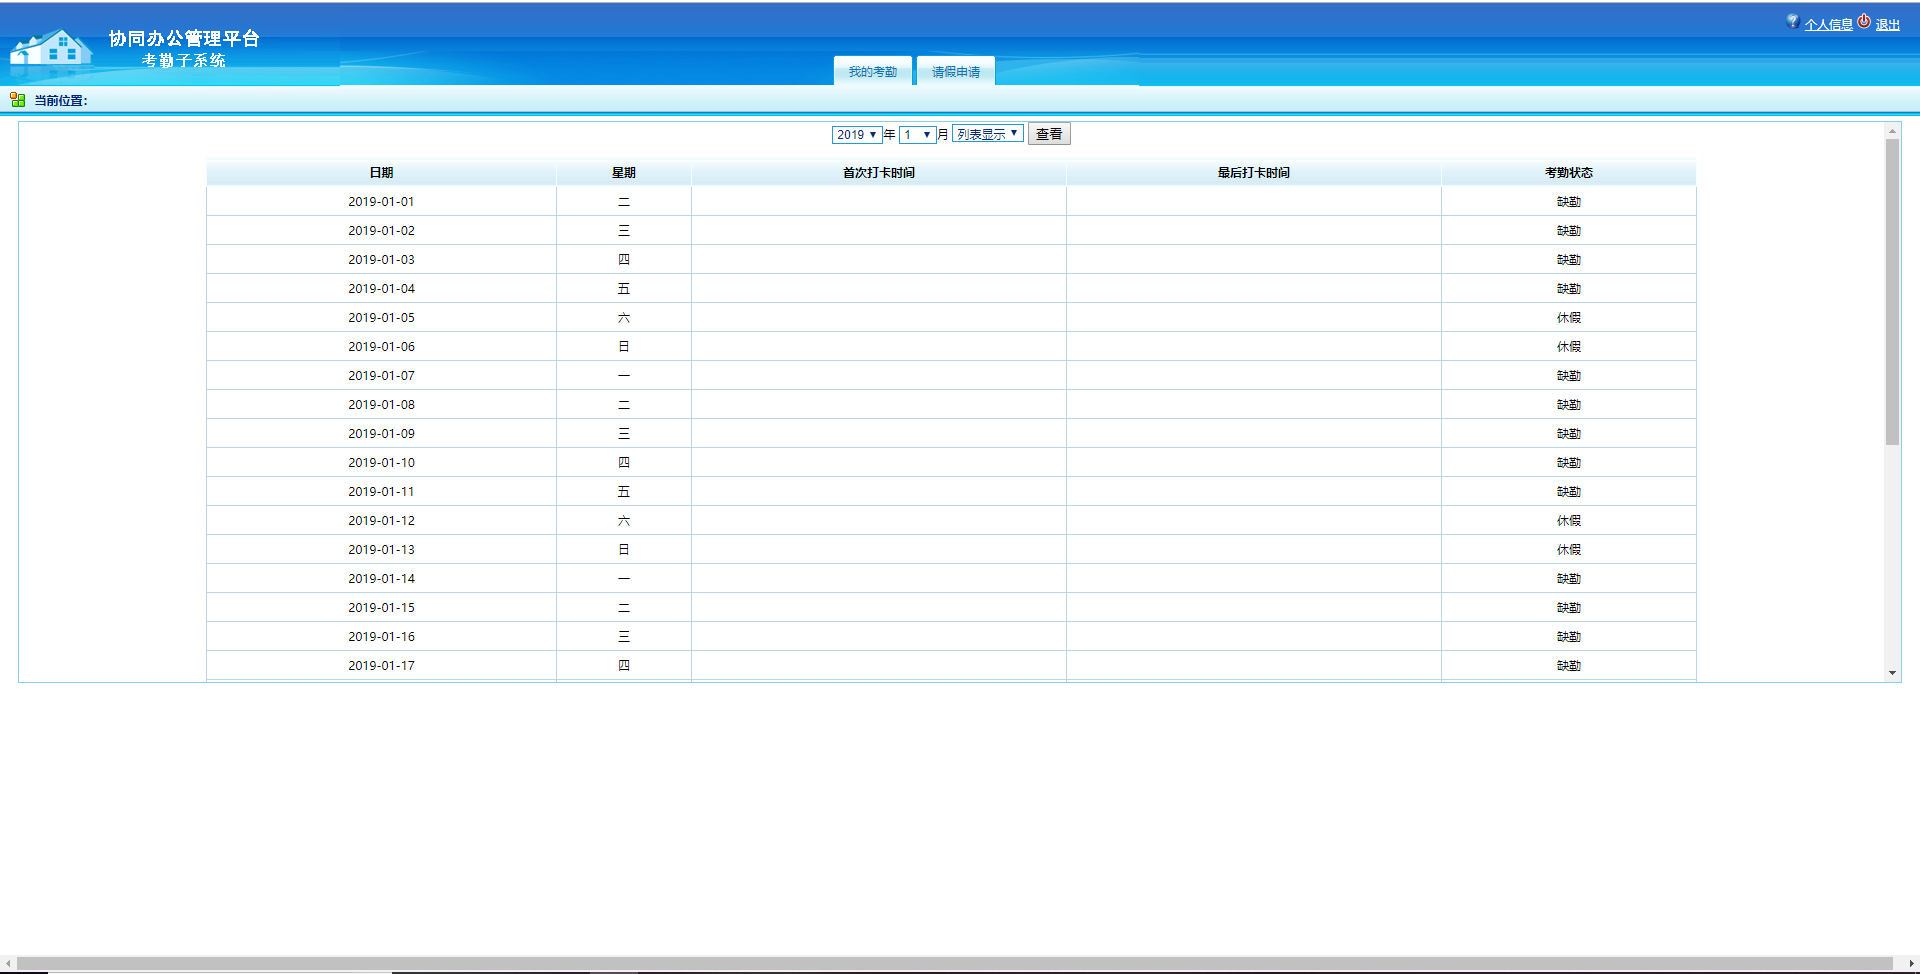Click the horizontal page scrollbar thumb
This screenshot has width=1920, height=974.
coord(955,963)
